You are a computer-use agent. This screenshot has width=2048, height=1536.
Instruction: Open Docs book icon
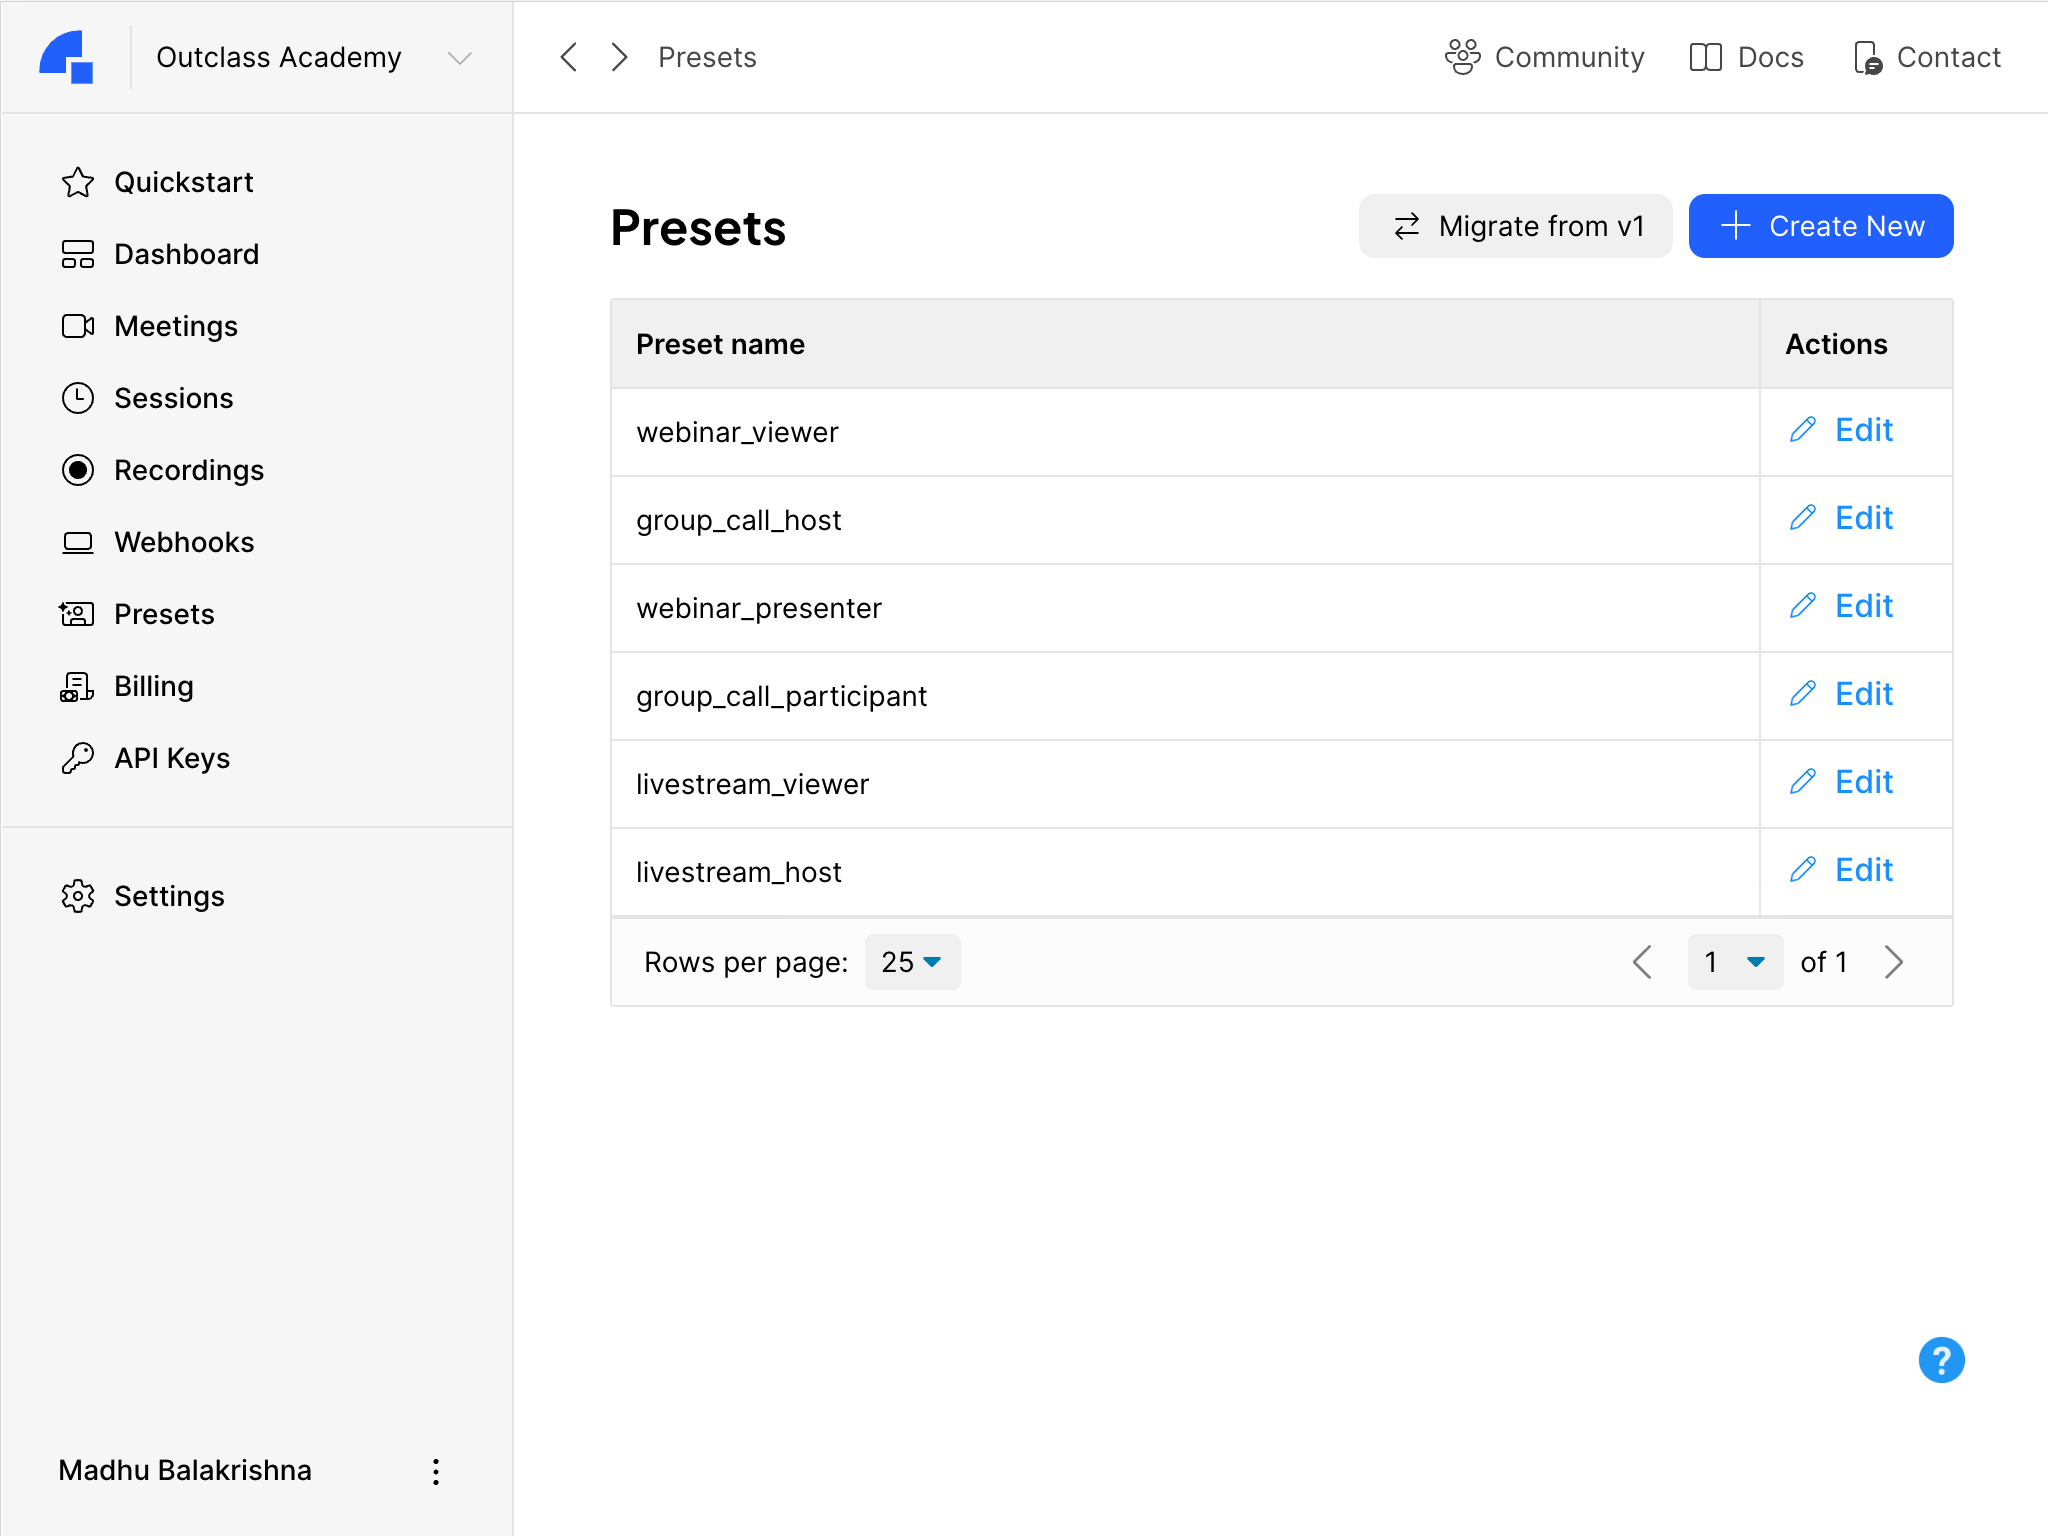tap(1705, 57)
